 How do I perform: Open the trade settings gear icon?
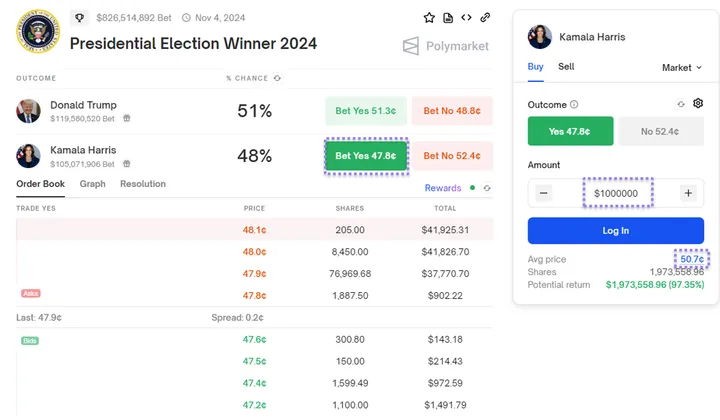[698, 103]
